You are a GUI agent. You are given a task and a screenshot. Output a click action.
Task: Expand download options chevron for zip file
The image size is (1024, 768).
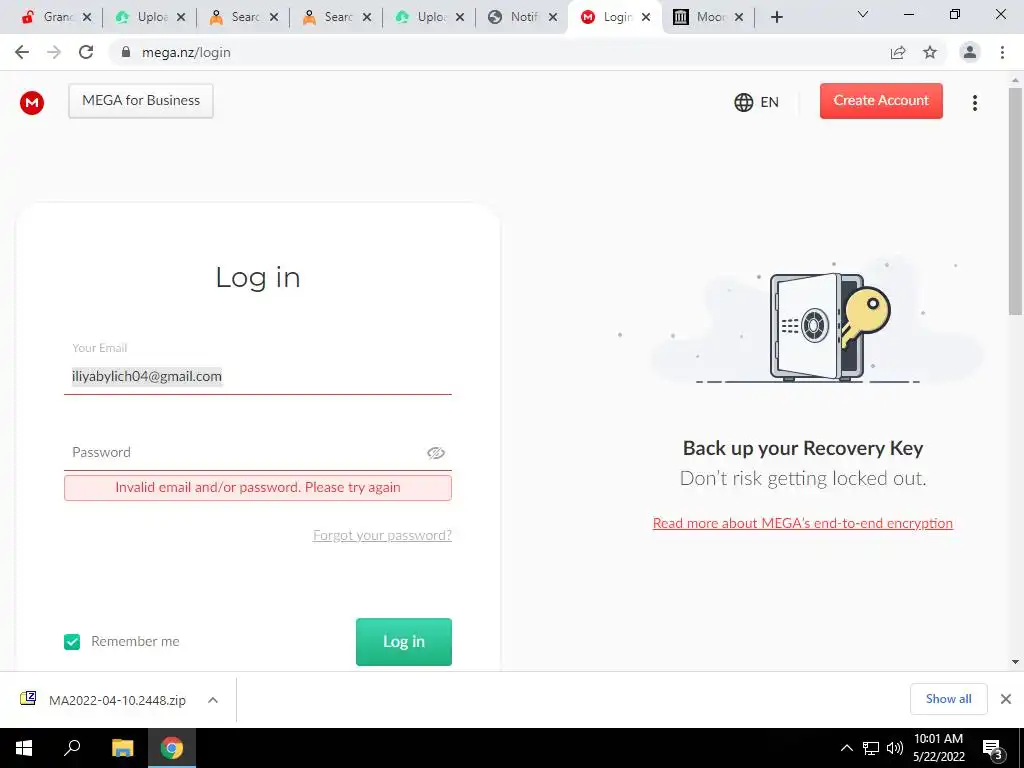(x=213, y=700)
